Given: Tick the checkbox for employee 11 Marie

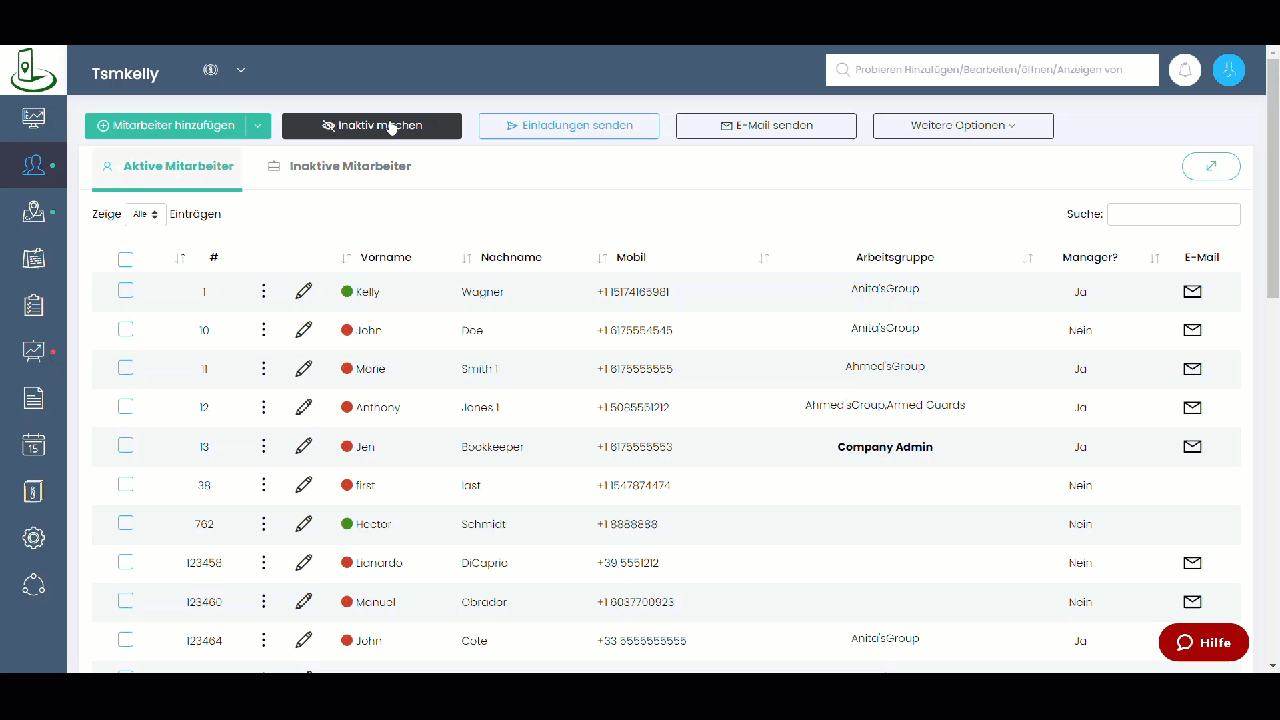Looking at the screenshot, I should (125, 367).
